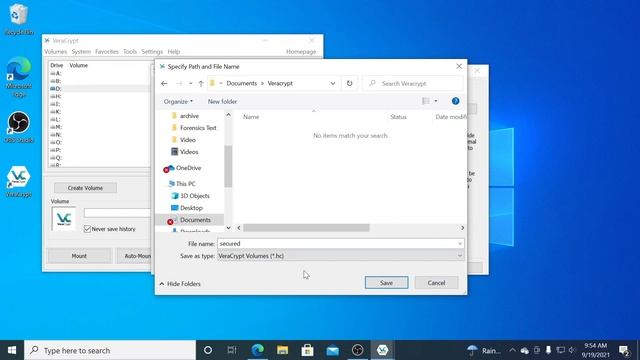Open OBS Studio desktop shortcut
The image size is (640, 360).
pos(19,127)
